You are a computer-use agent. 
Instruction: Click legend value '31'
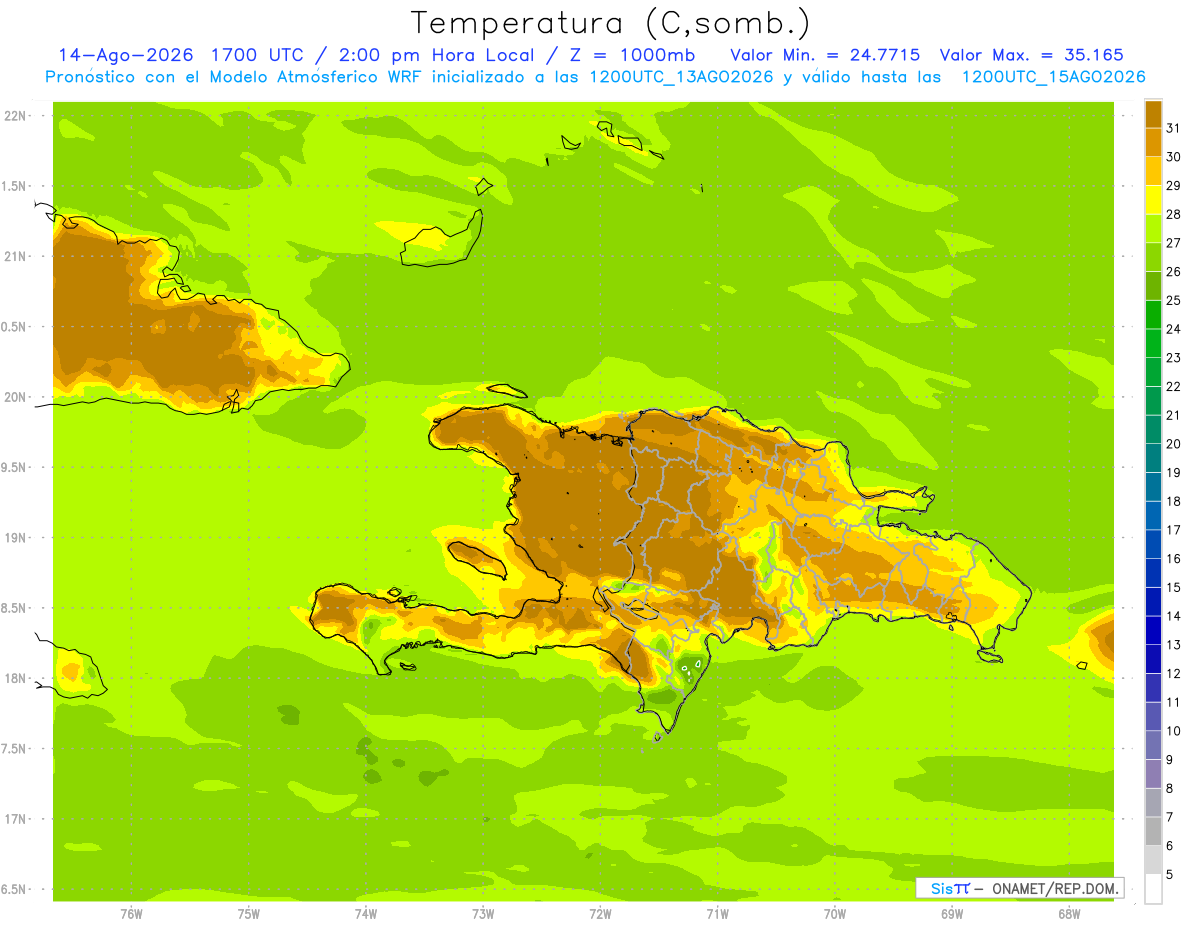coord(1173,128)
